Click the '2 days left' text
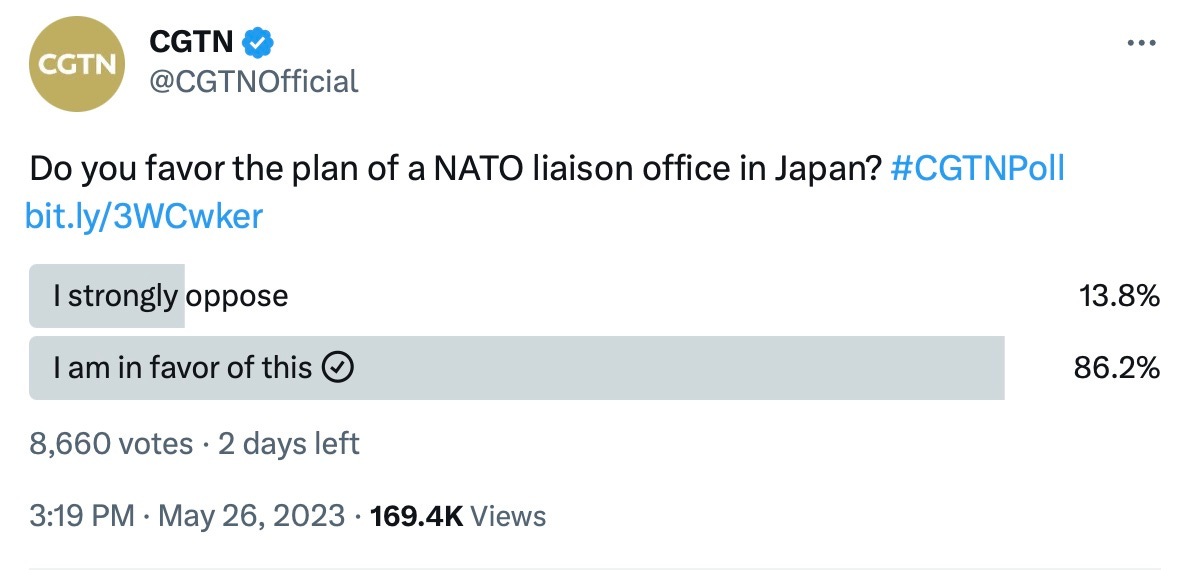The height and width of the screenshot is (570, 1192). (x=289, y=443)
